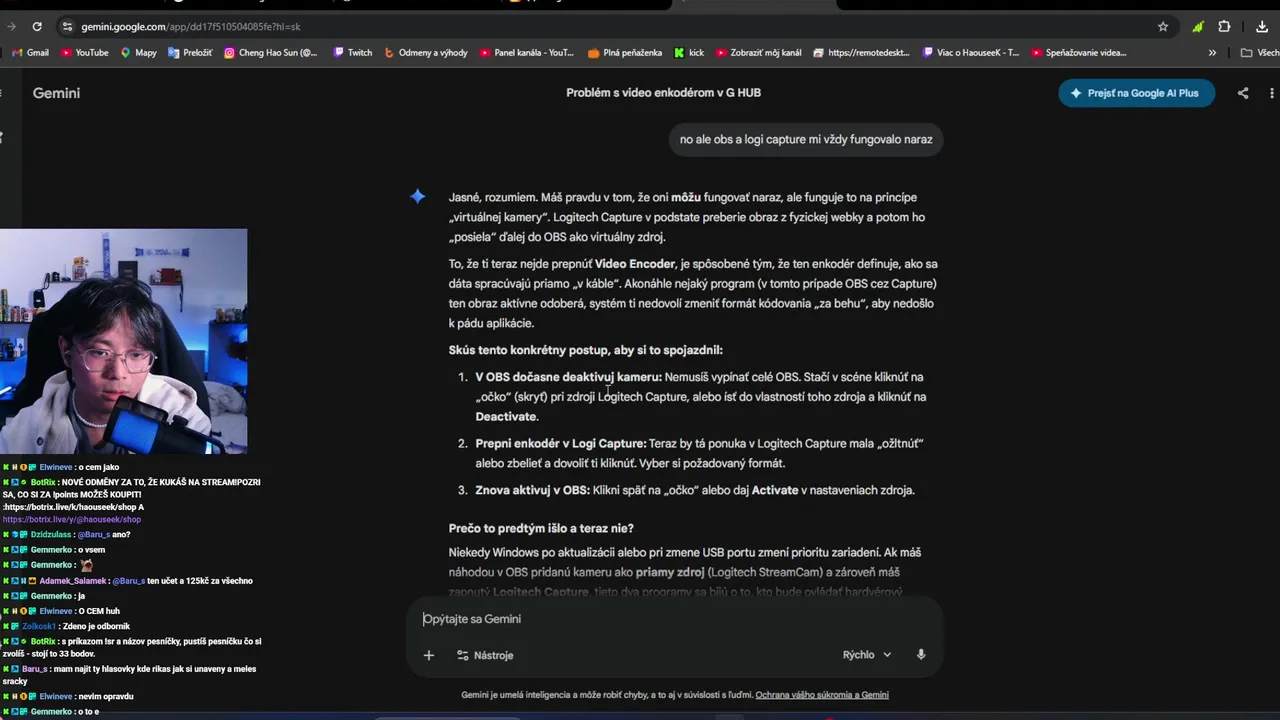Activate the microphone voice input icon
The image size is (1280, 720).
[x=921, y=655]
